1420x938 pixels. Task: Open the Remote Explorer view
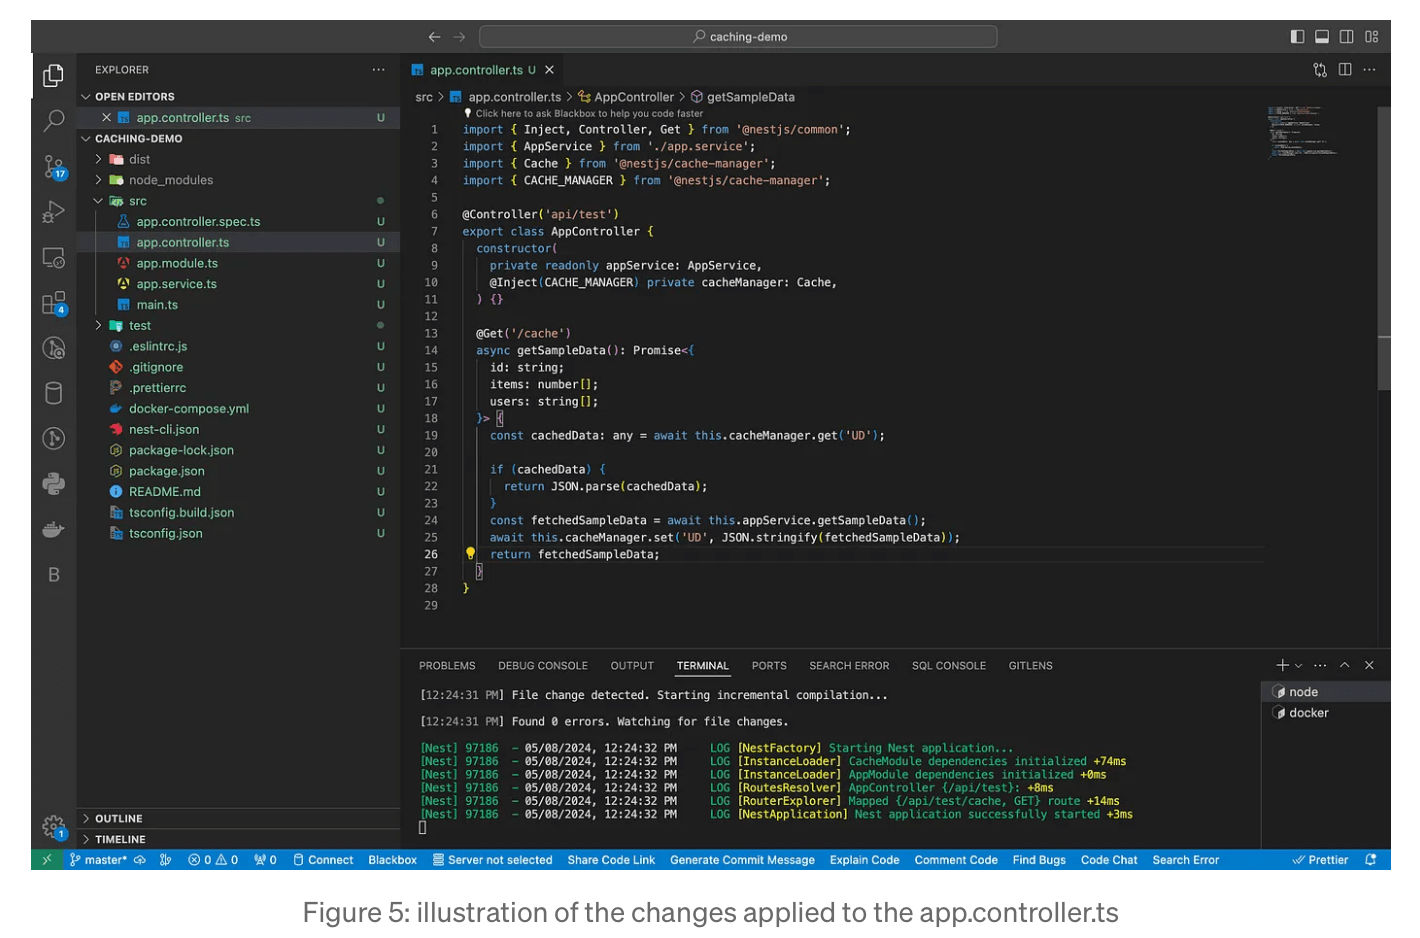tap(53, 258)
